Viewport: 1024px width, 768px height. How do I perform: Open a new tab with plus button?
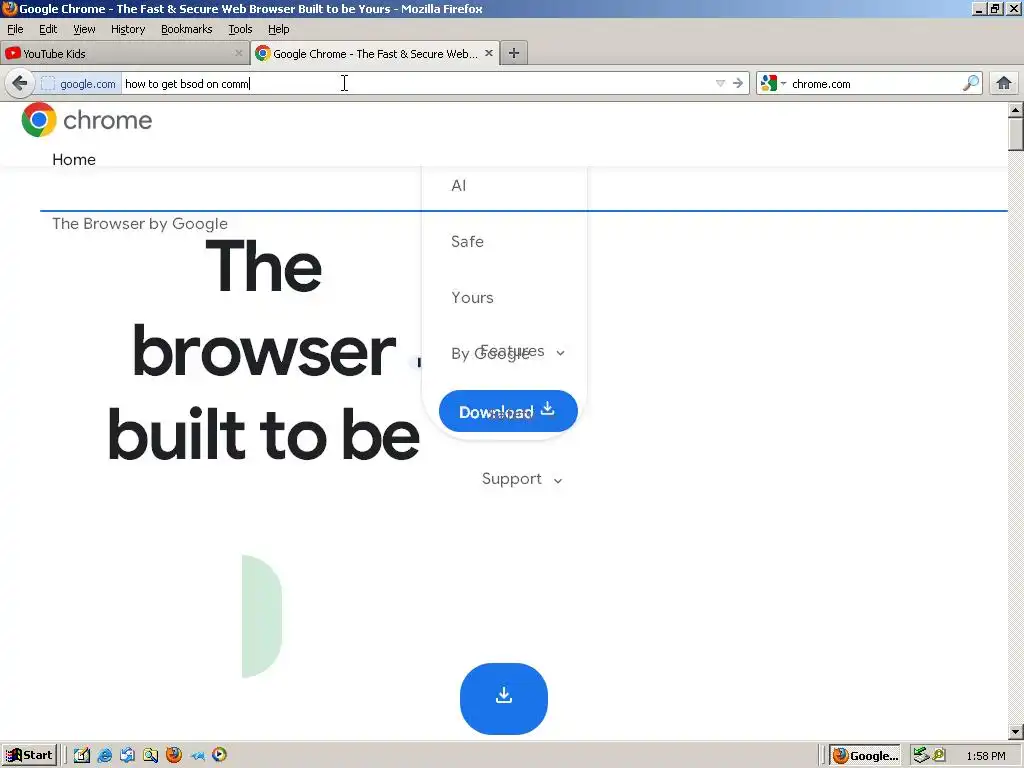(514, 54)
